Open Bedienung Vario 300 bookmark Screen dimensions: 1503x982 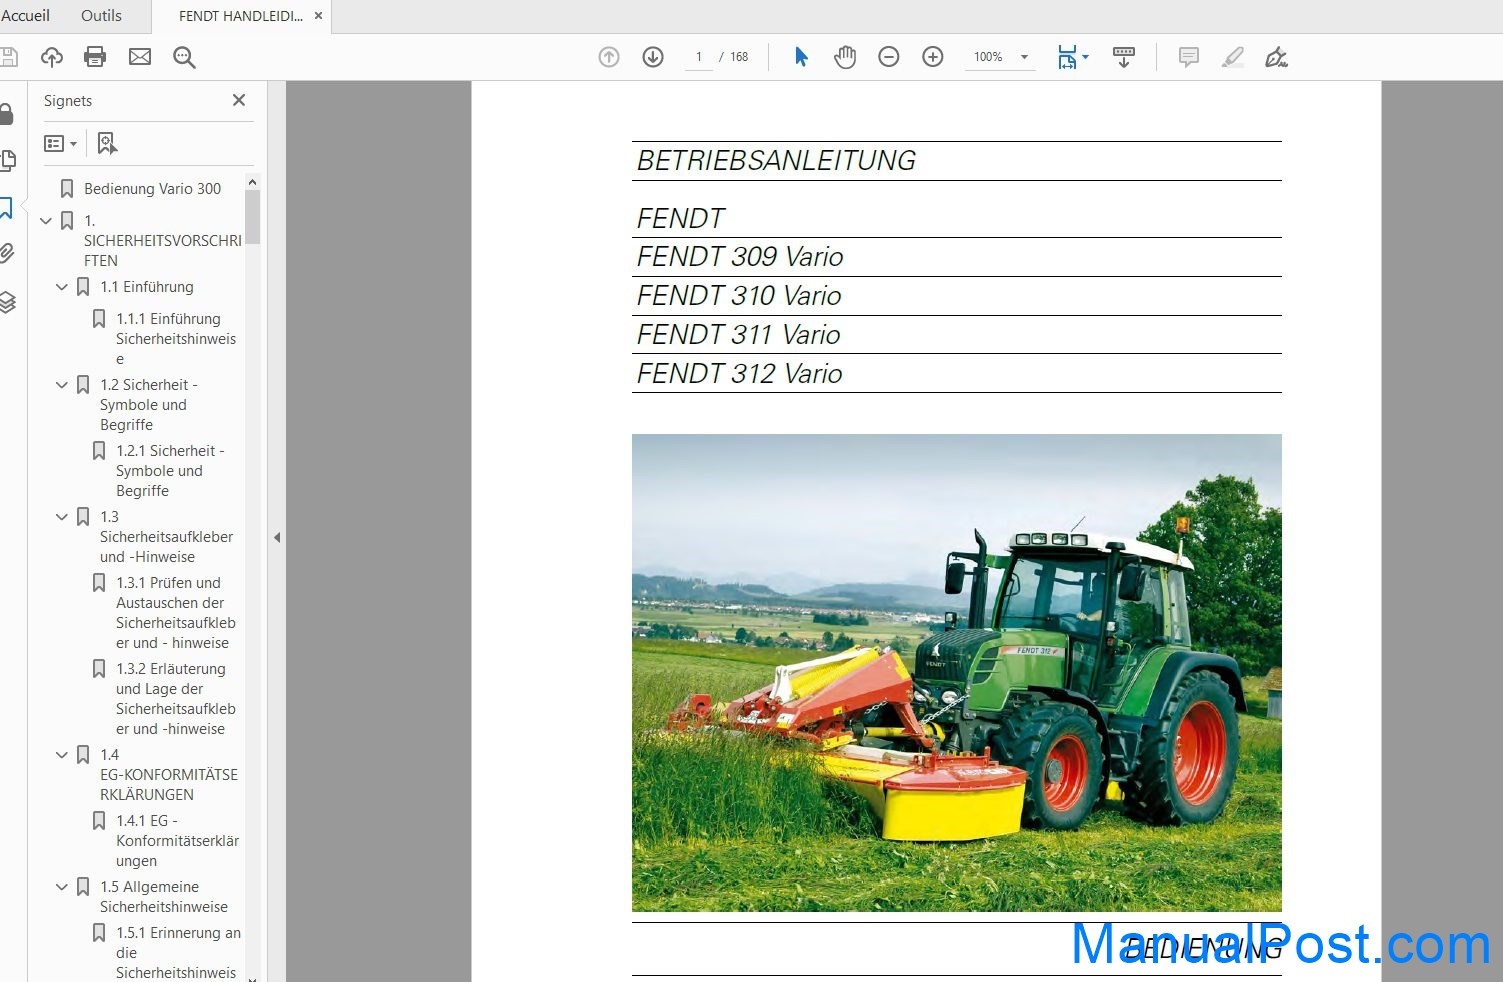pyautogui.click(x=152, y=188)
